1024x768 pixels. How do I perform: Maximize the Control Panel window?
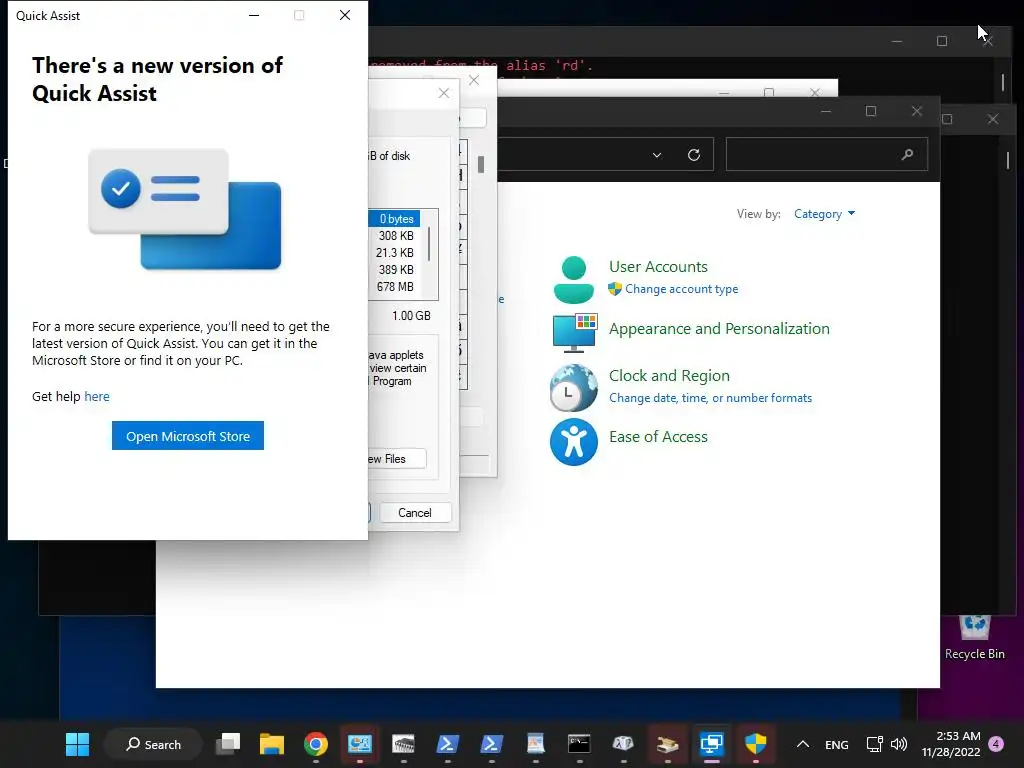coord(871,111)
